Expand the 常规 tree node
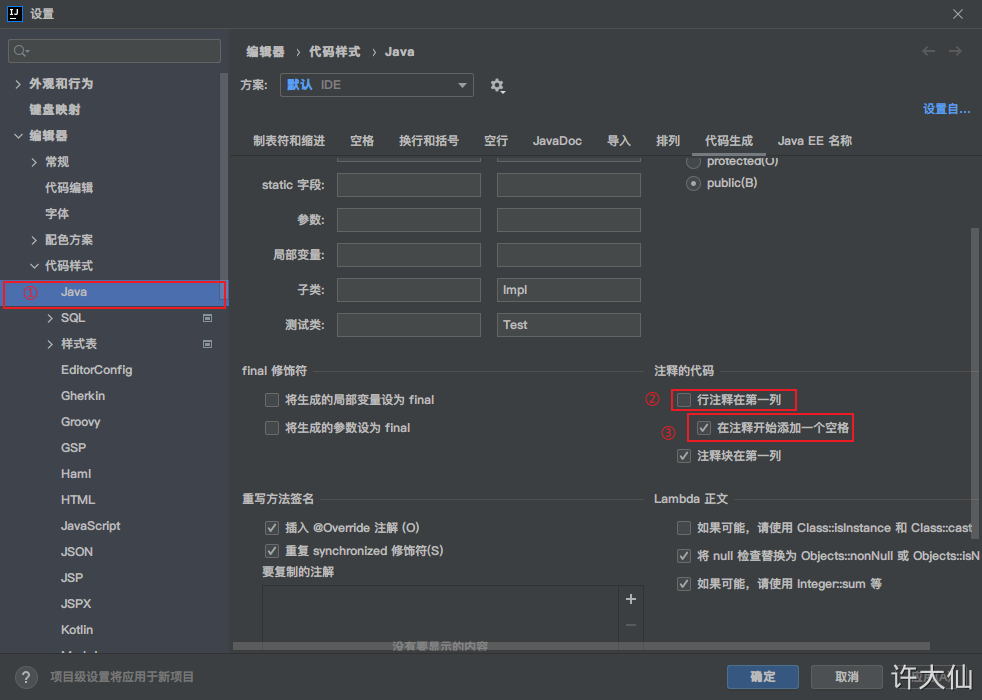The width and height of the screenshot is (982, 700). pyautogui.click(x=34, y=162)
